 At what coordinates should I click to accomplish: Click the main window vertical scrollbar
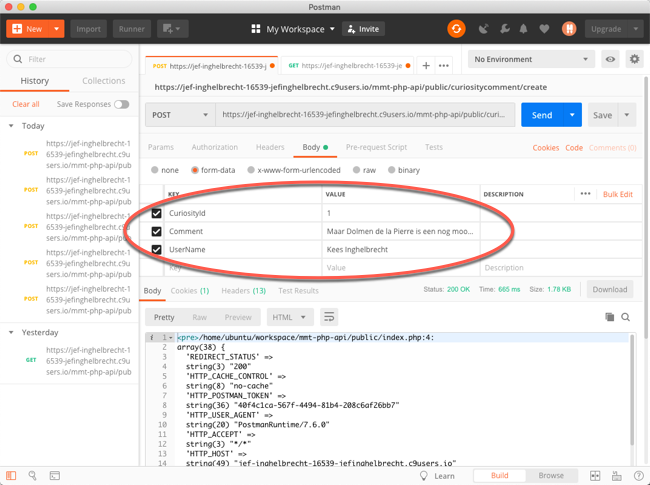pos(646,207)
